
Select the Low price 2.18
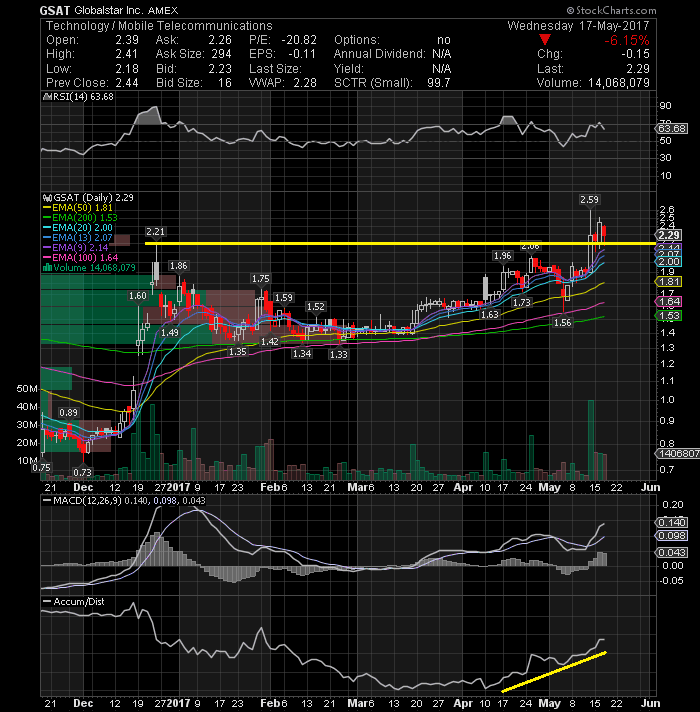[x=127, y=69]
